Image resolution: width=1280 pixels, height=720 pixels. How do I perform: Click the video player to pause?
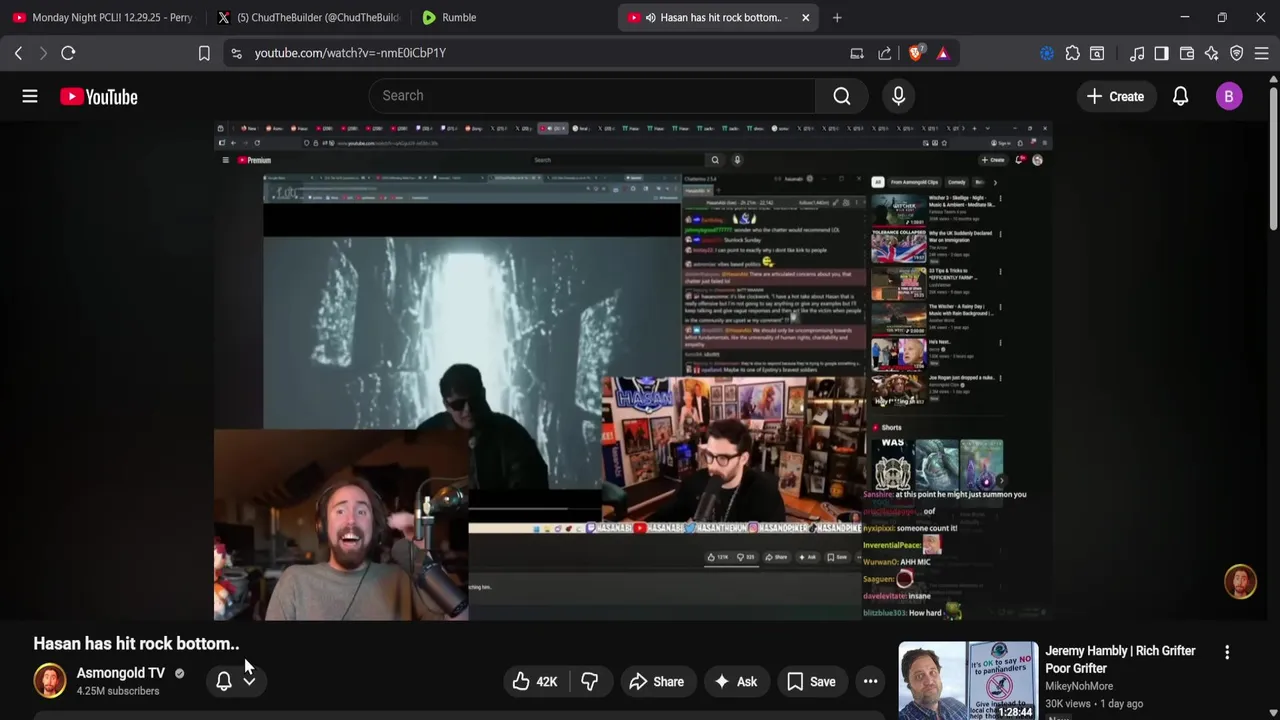point(633,371)
